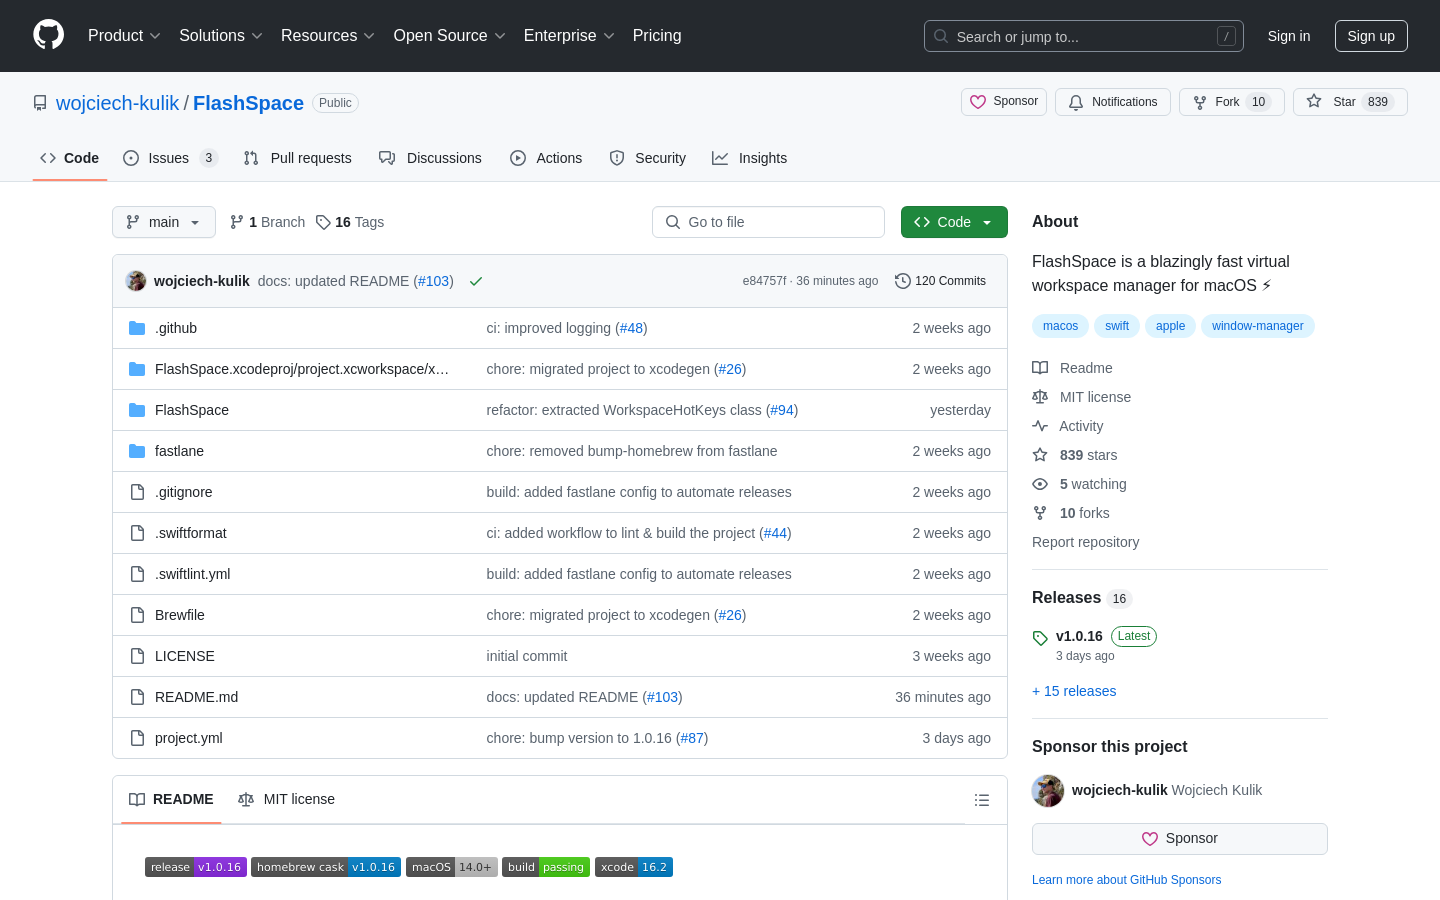Image resolution: width=1440 pixels, height=900 pixels.
Task: Open the 5 watching link
Action: [x=1080, y=484]
